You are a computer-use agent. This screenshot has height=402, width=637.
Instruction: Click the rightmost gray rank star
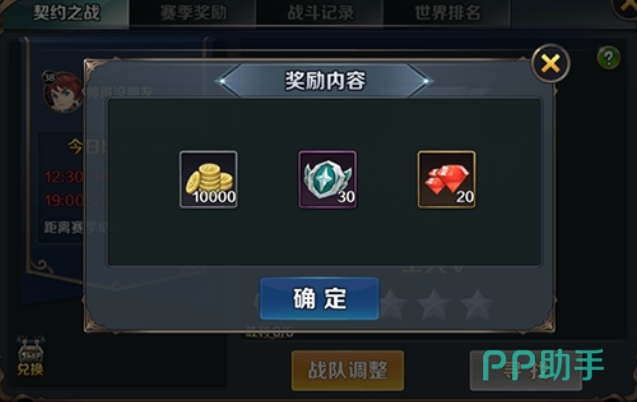(x=477, y=305)
